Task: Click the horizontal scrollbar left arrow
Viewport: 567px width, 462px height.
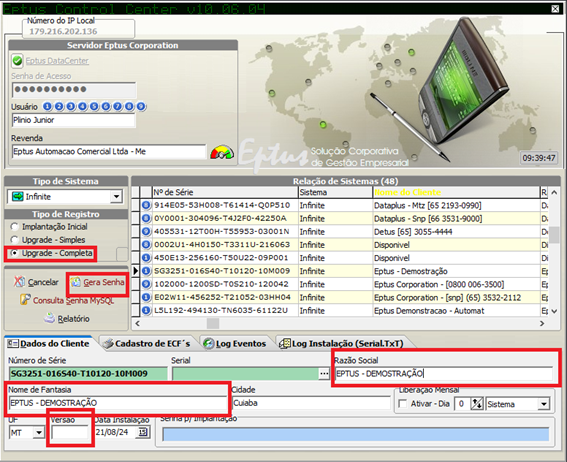Action: click(x=137, y=324)
